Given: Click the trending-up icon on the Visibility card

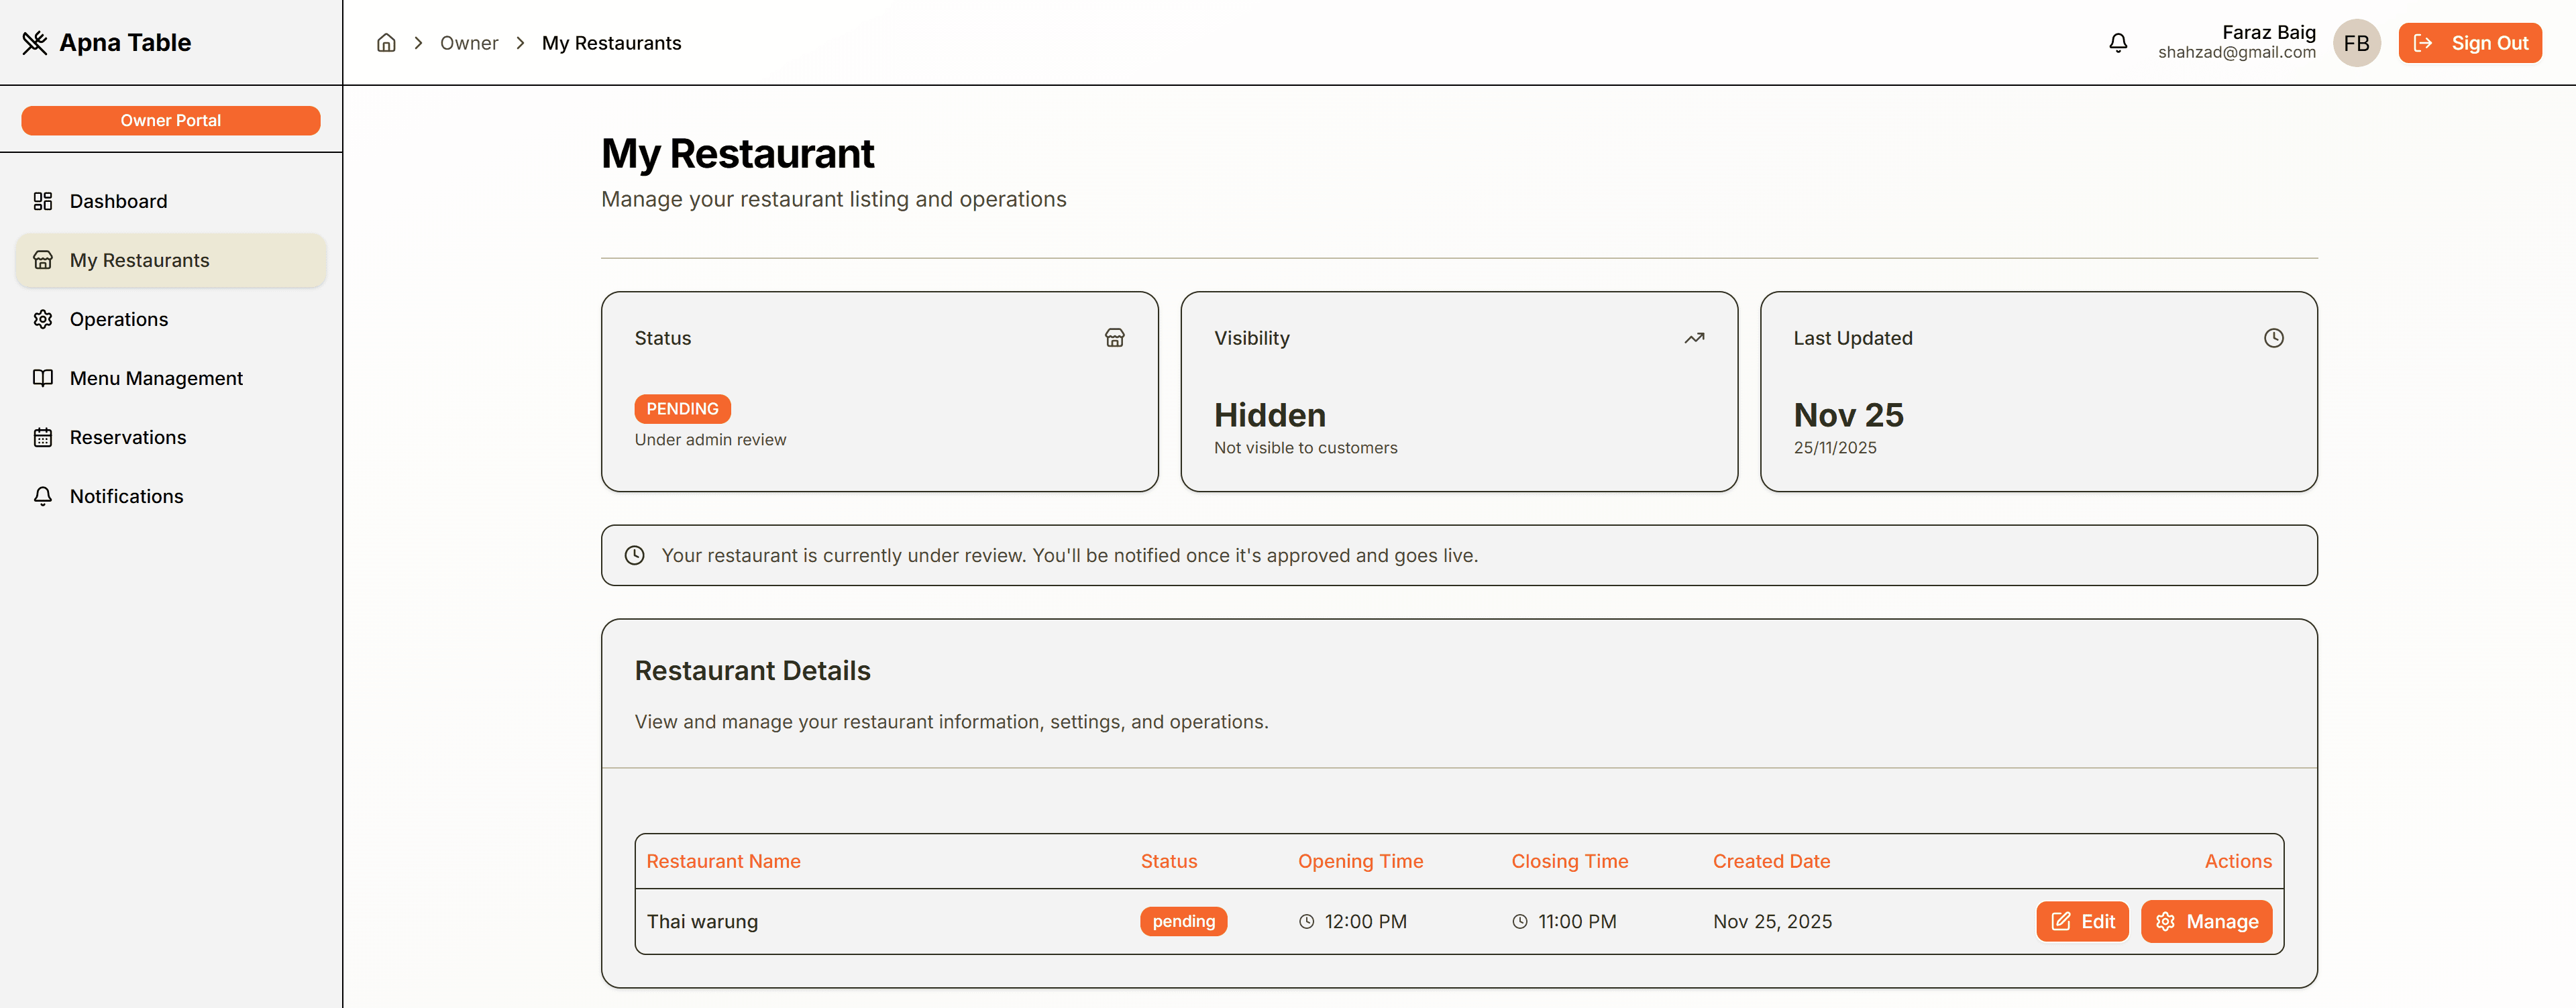Looking at the screenshot, I should tap(1694, 338).
